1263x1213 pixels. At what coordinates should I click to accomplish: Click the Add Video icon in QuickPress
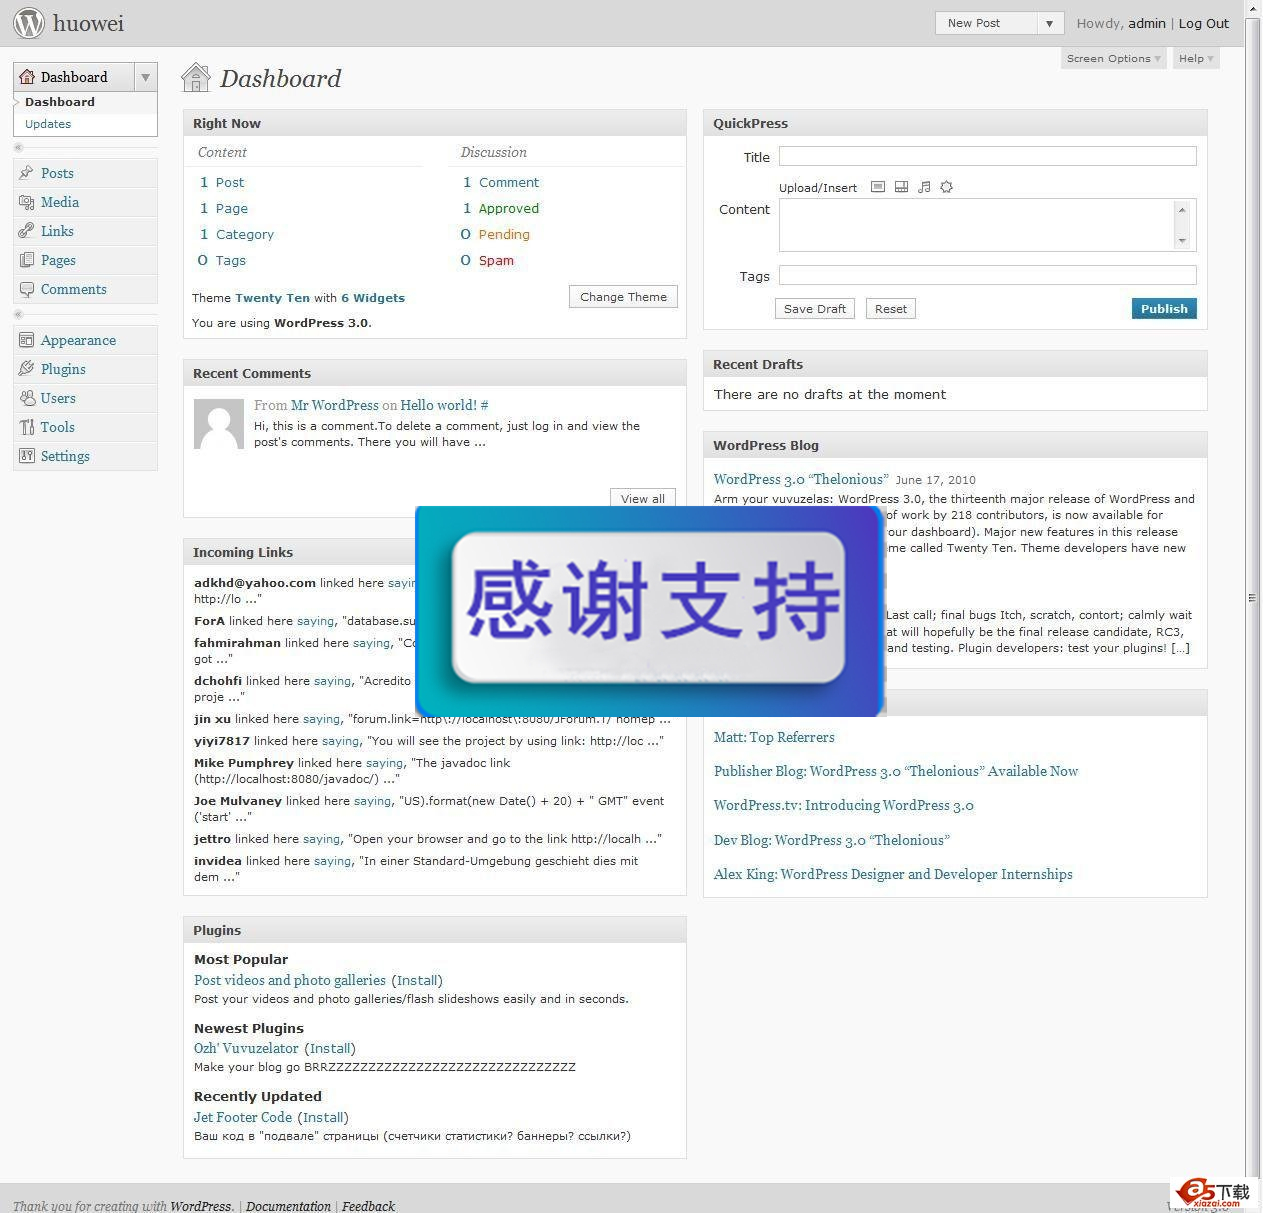(901, 187)
